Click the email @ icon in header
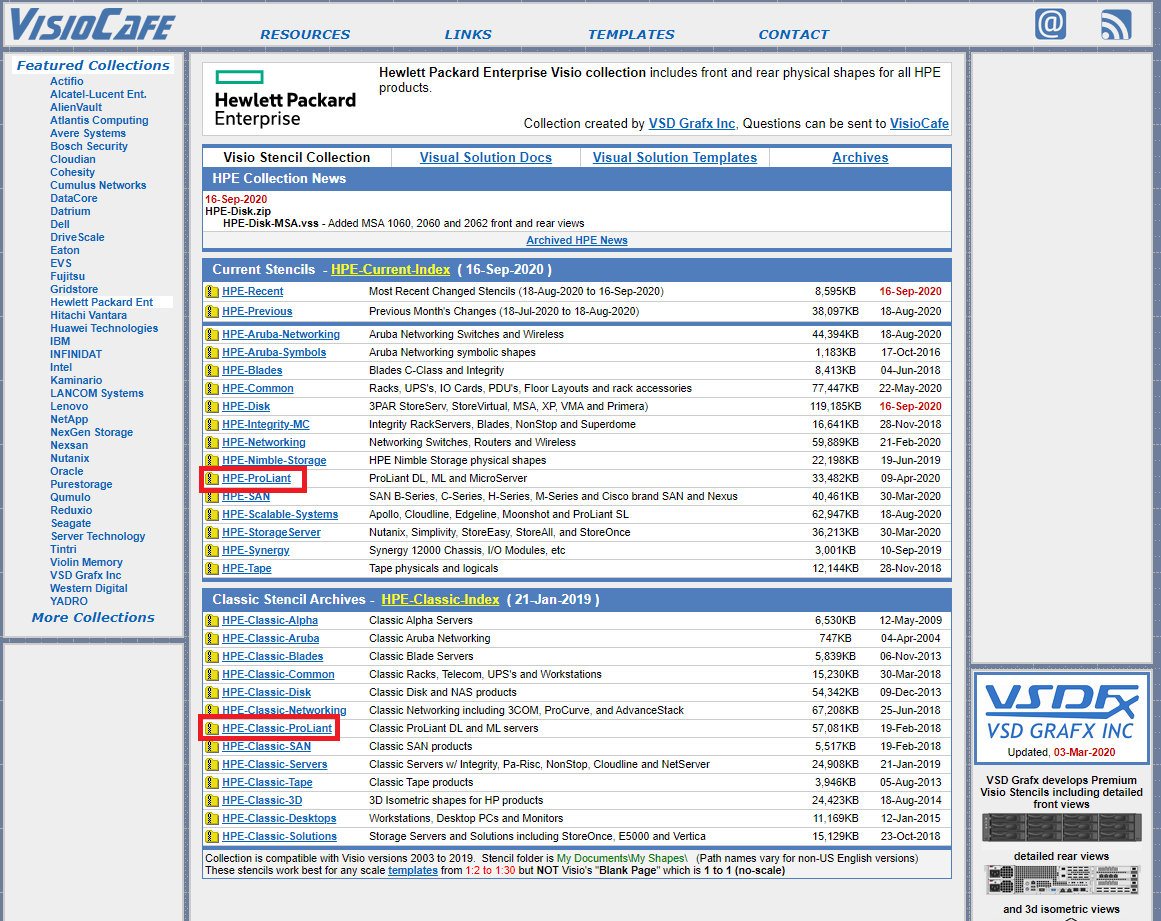 1050,24
